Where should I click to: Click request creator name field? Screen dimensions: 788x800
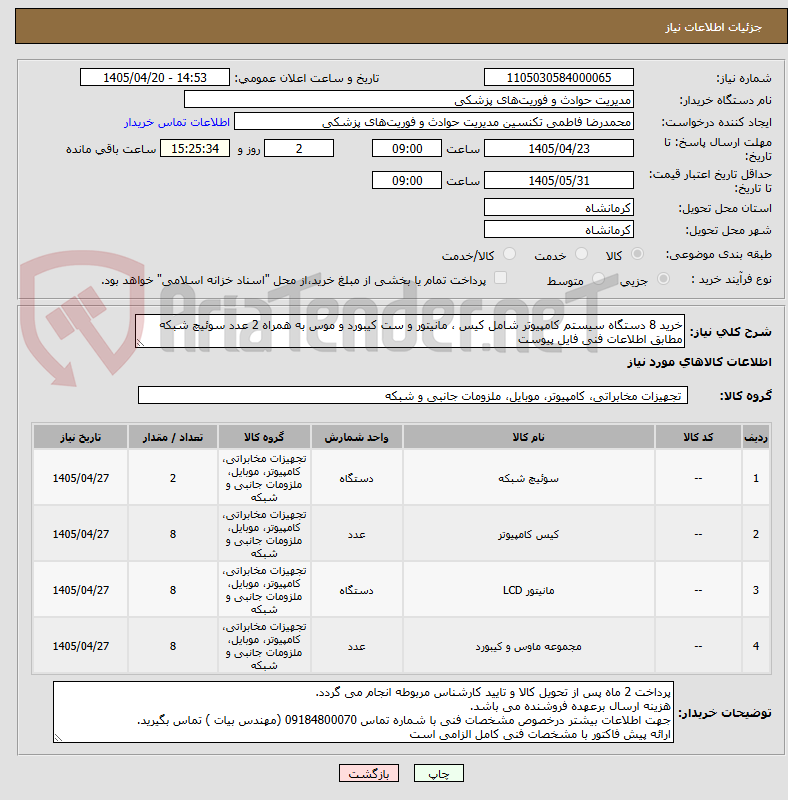point(434,122)
